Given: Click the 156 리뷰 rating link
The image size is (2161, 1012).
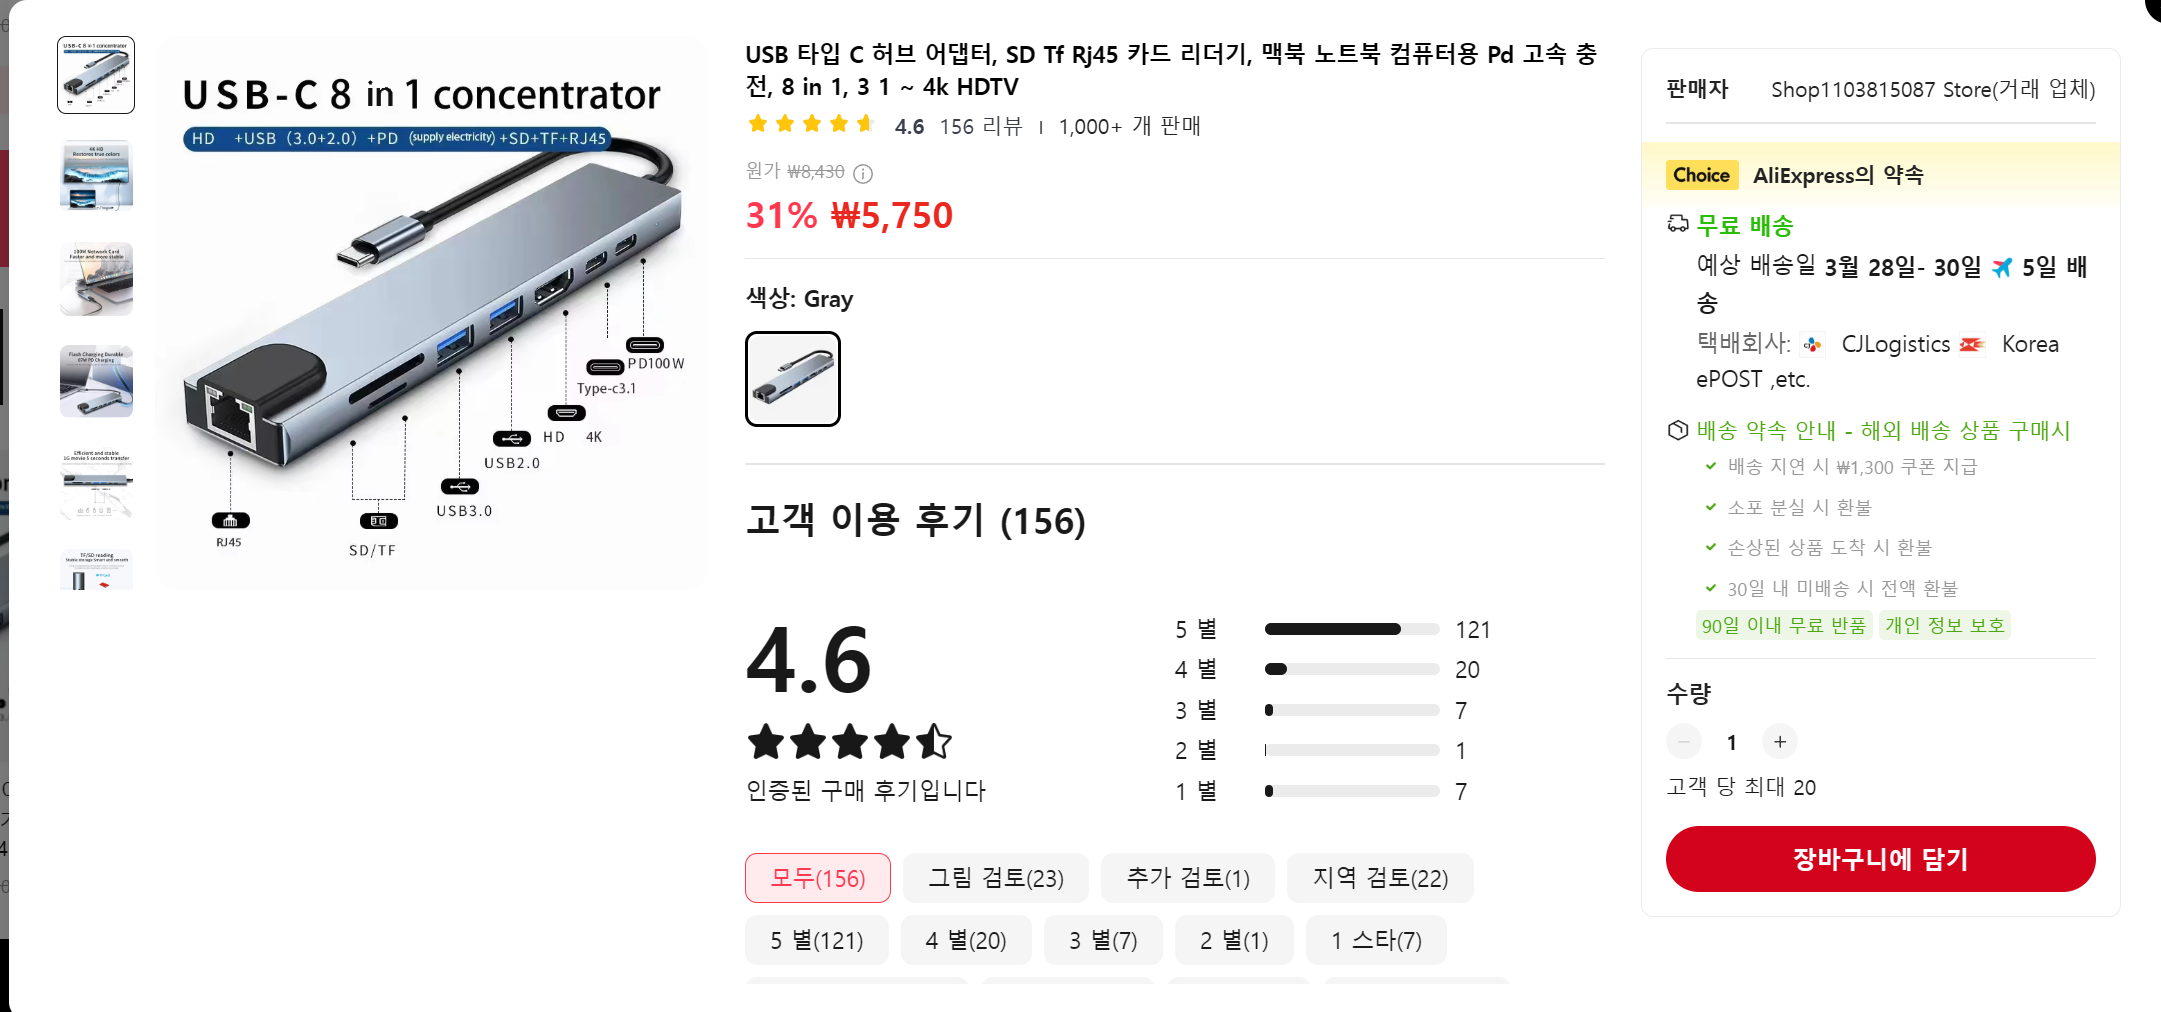Looking at the screenshot, I should tap(980, 127).
